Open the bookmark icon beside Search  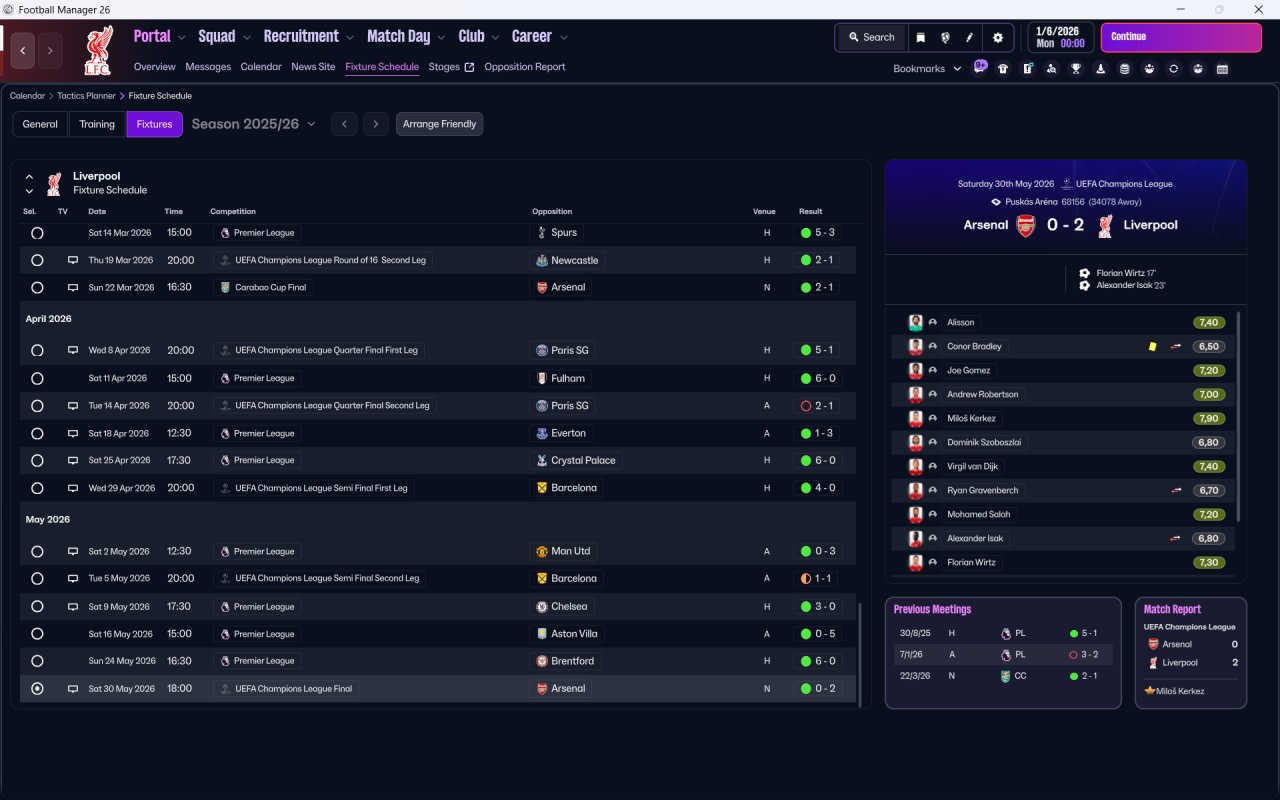coord(921,37)
